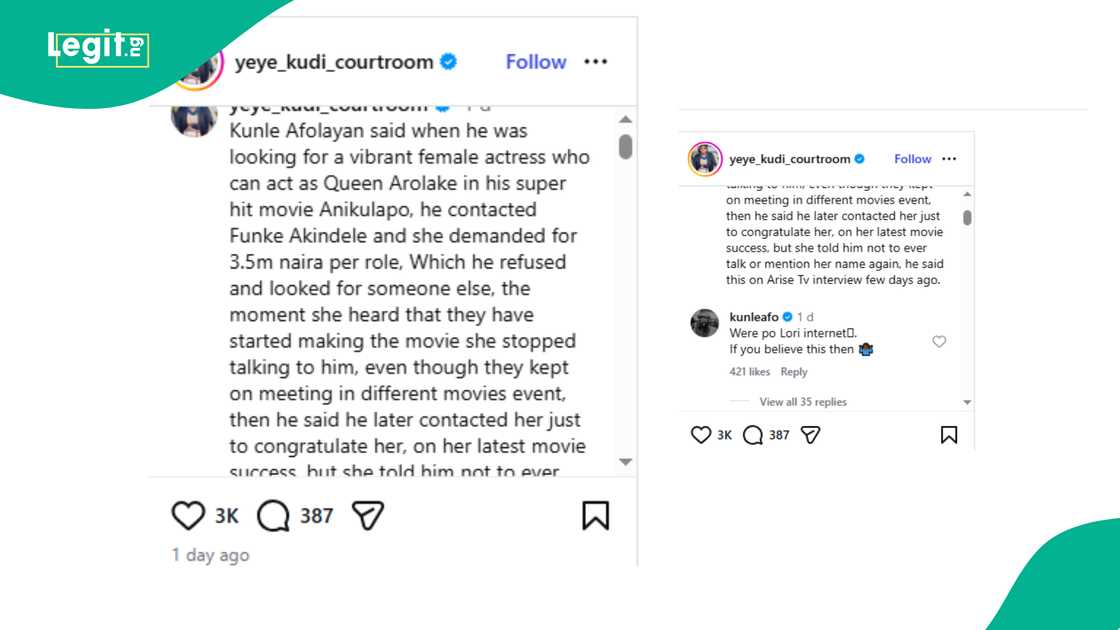The width and height of the screenshot is (1120, 630).
Task: Click the heart icon showing 3K on right post
Action: coord(700,435)
